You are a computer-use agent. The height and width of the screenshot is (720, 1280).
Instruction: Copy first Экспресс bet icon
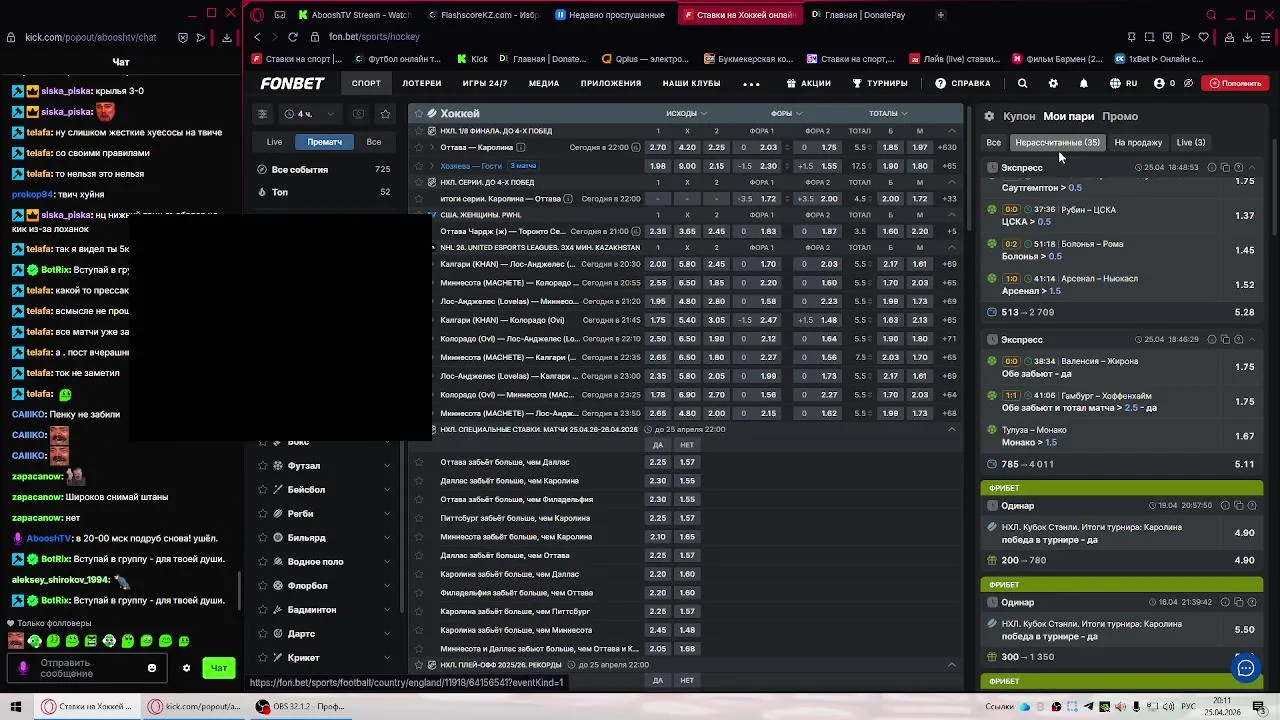(x=1225, y=168)
